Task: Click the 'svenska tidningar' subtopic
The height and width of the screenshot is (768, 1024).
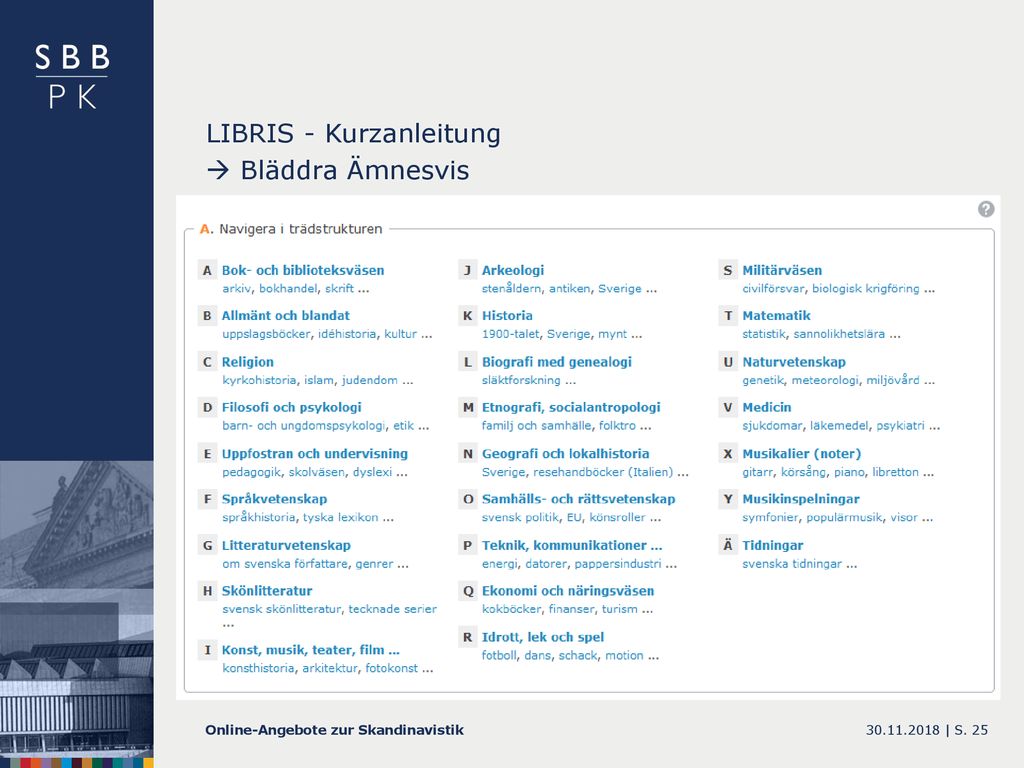Action: 792,564
